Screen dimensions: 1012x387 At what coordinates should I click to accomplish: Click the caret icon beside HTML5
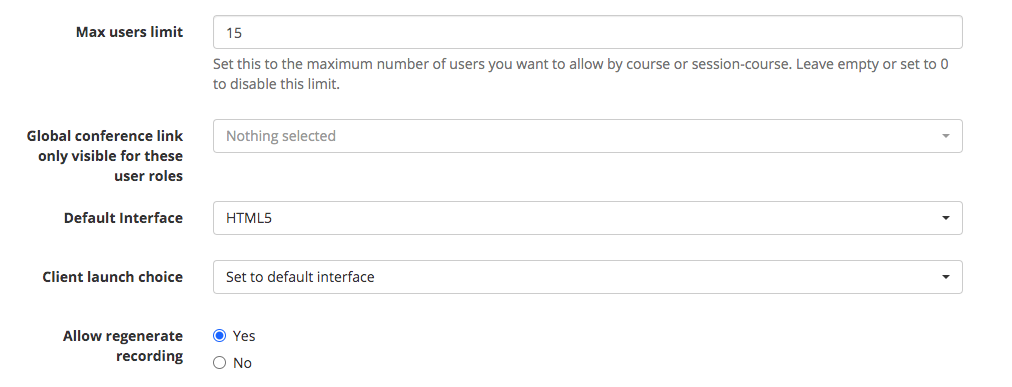tap(946, 218)
